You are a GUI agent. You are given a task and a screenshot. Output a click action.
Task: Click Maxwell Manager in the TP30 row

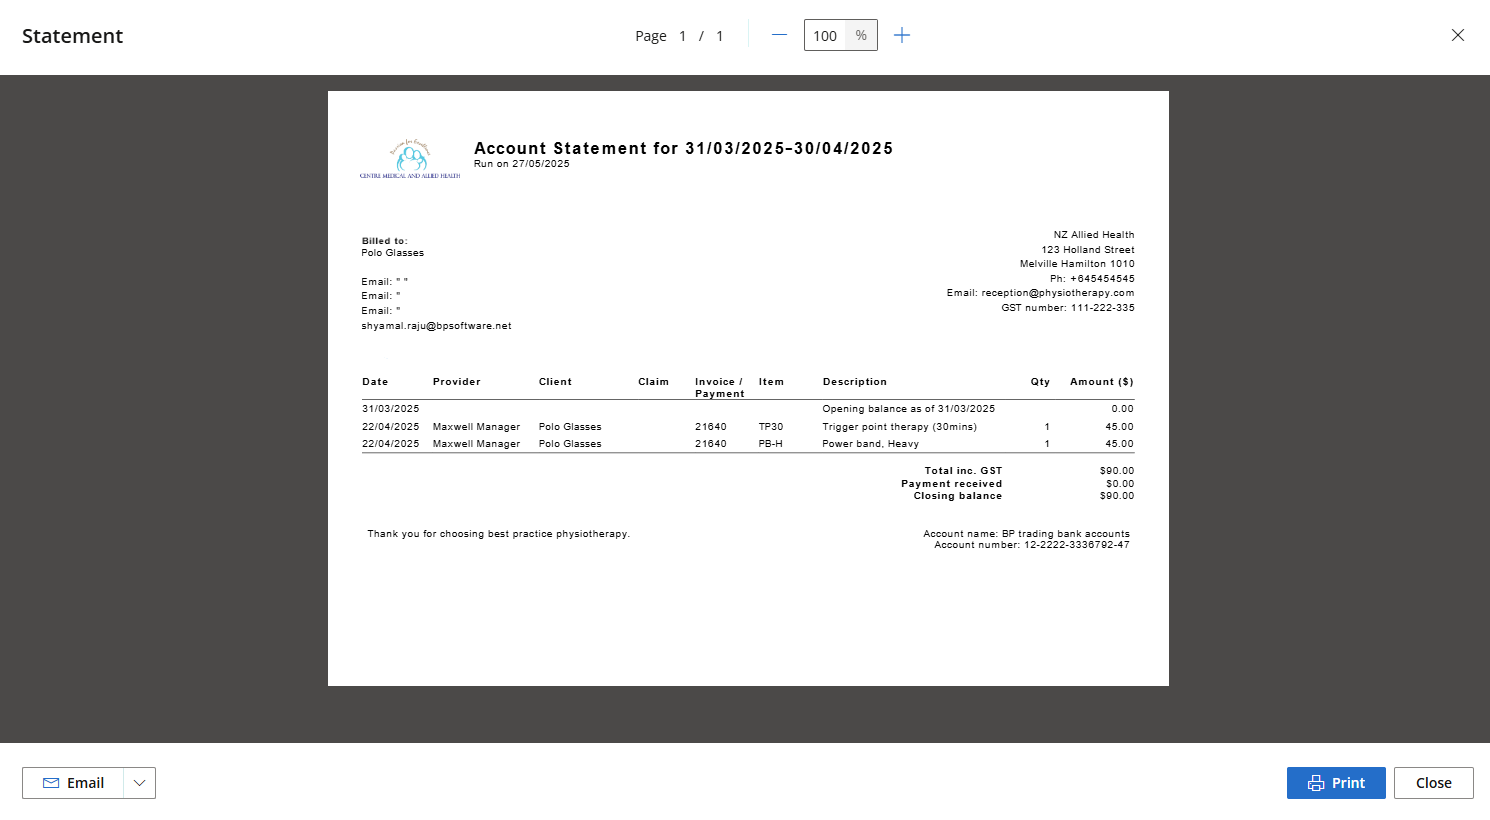coord(476,427)
